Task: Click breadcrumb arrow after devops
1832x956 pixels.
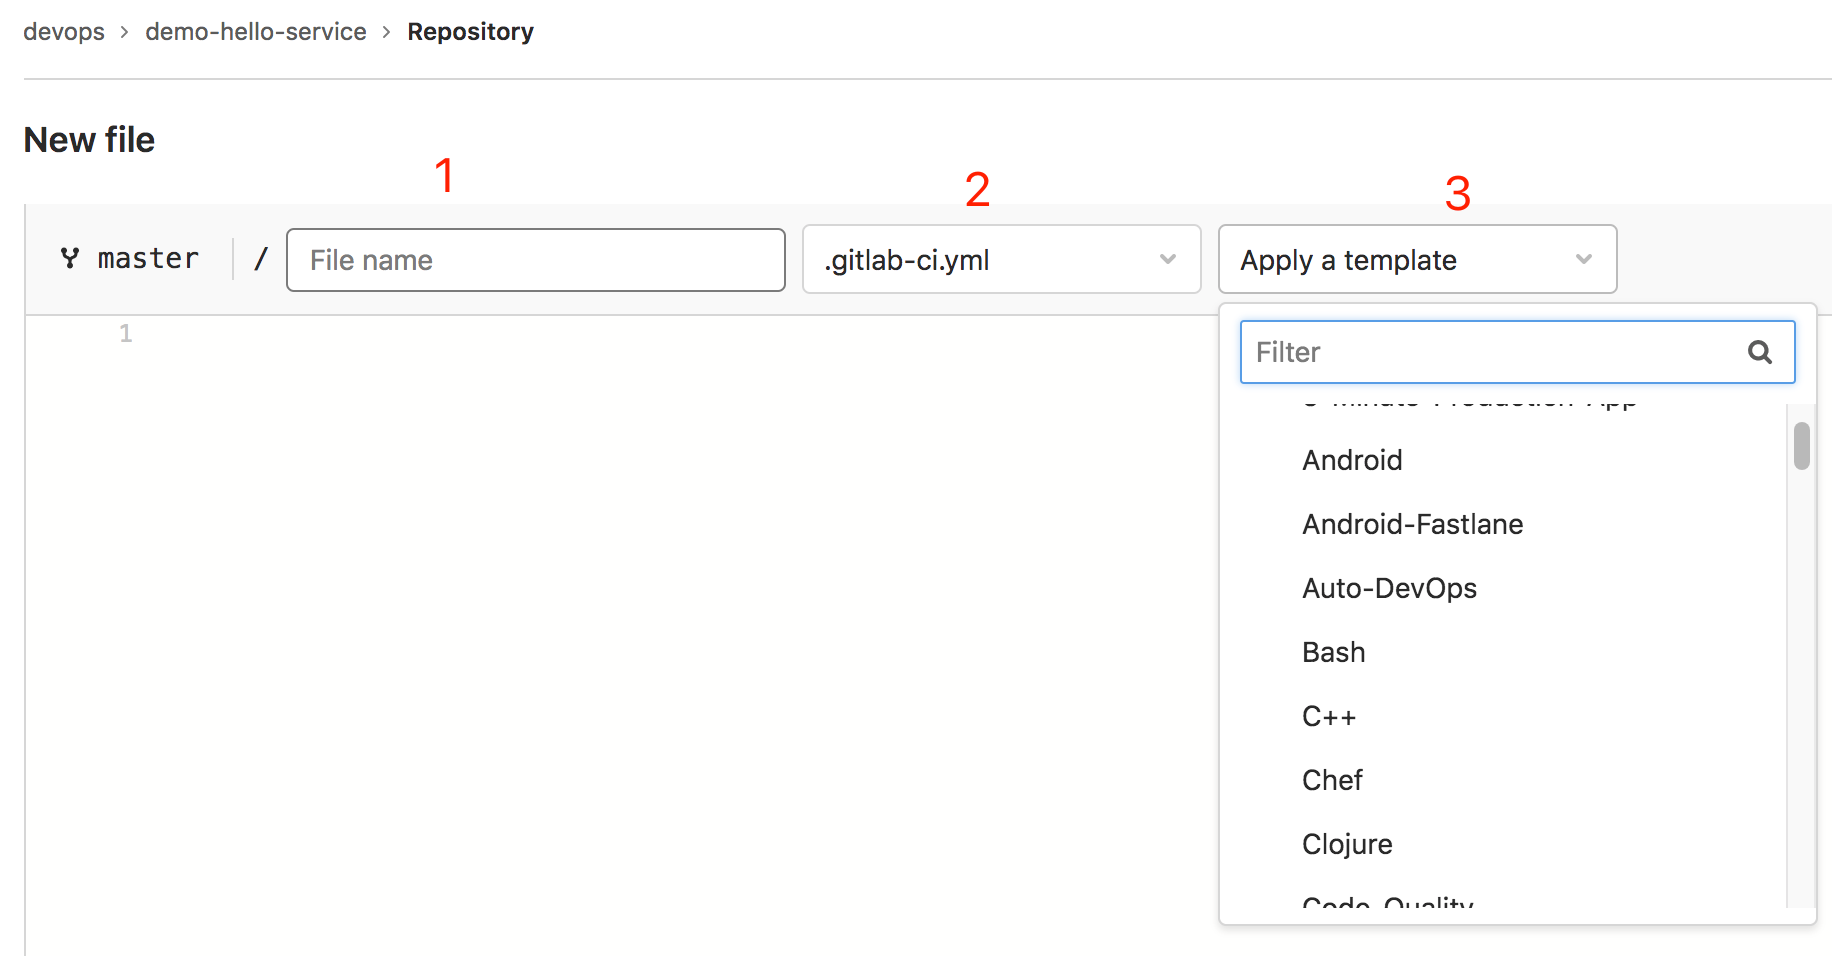Action: click(124, 32)
